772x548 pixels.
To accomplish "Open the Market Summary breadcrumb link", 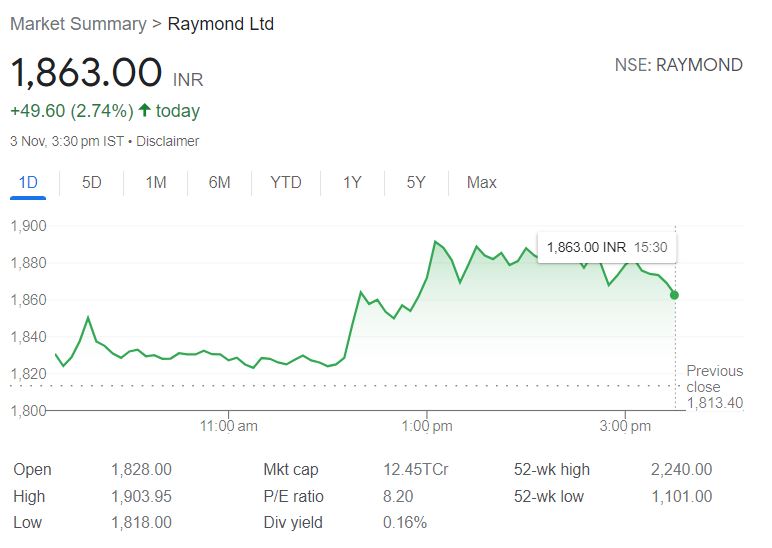I will pyautogui.click(x=77, y=24).
